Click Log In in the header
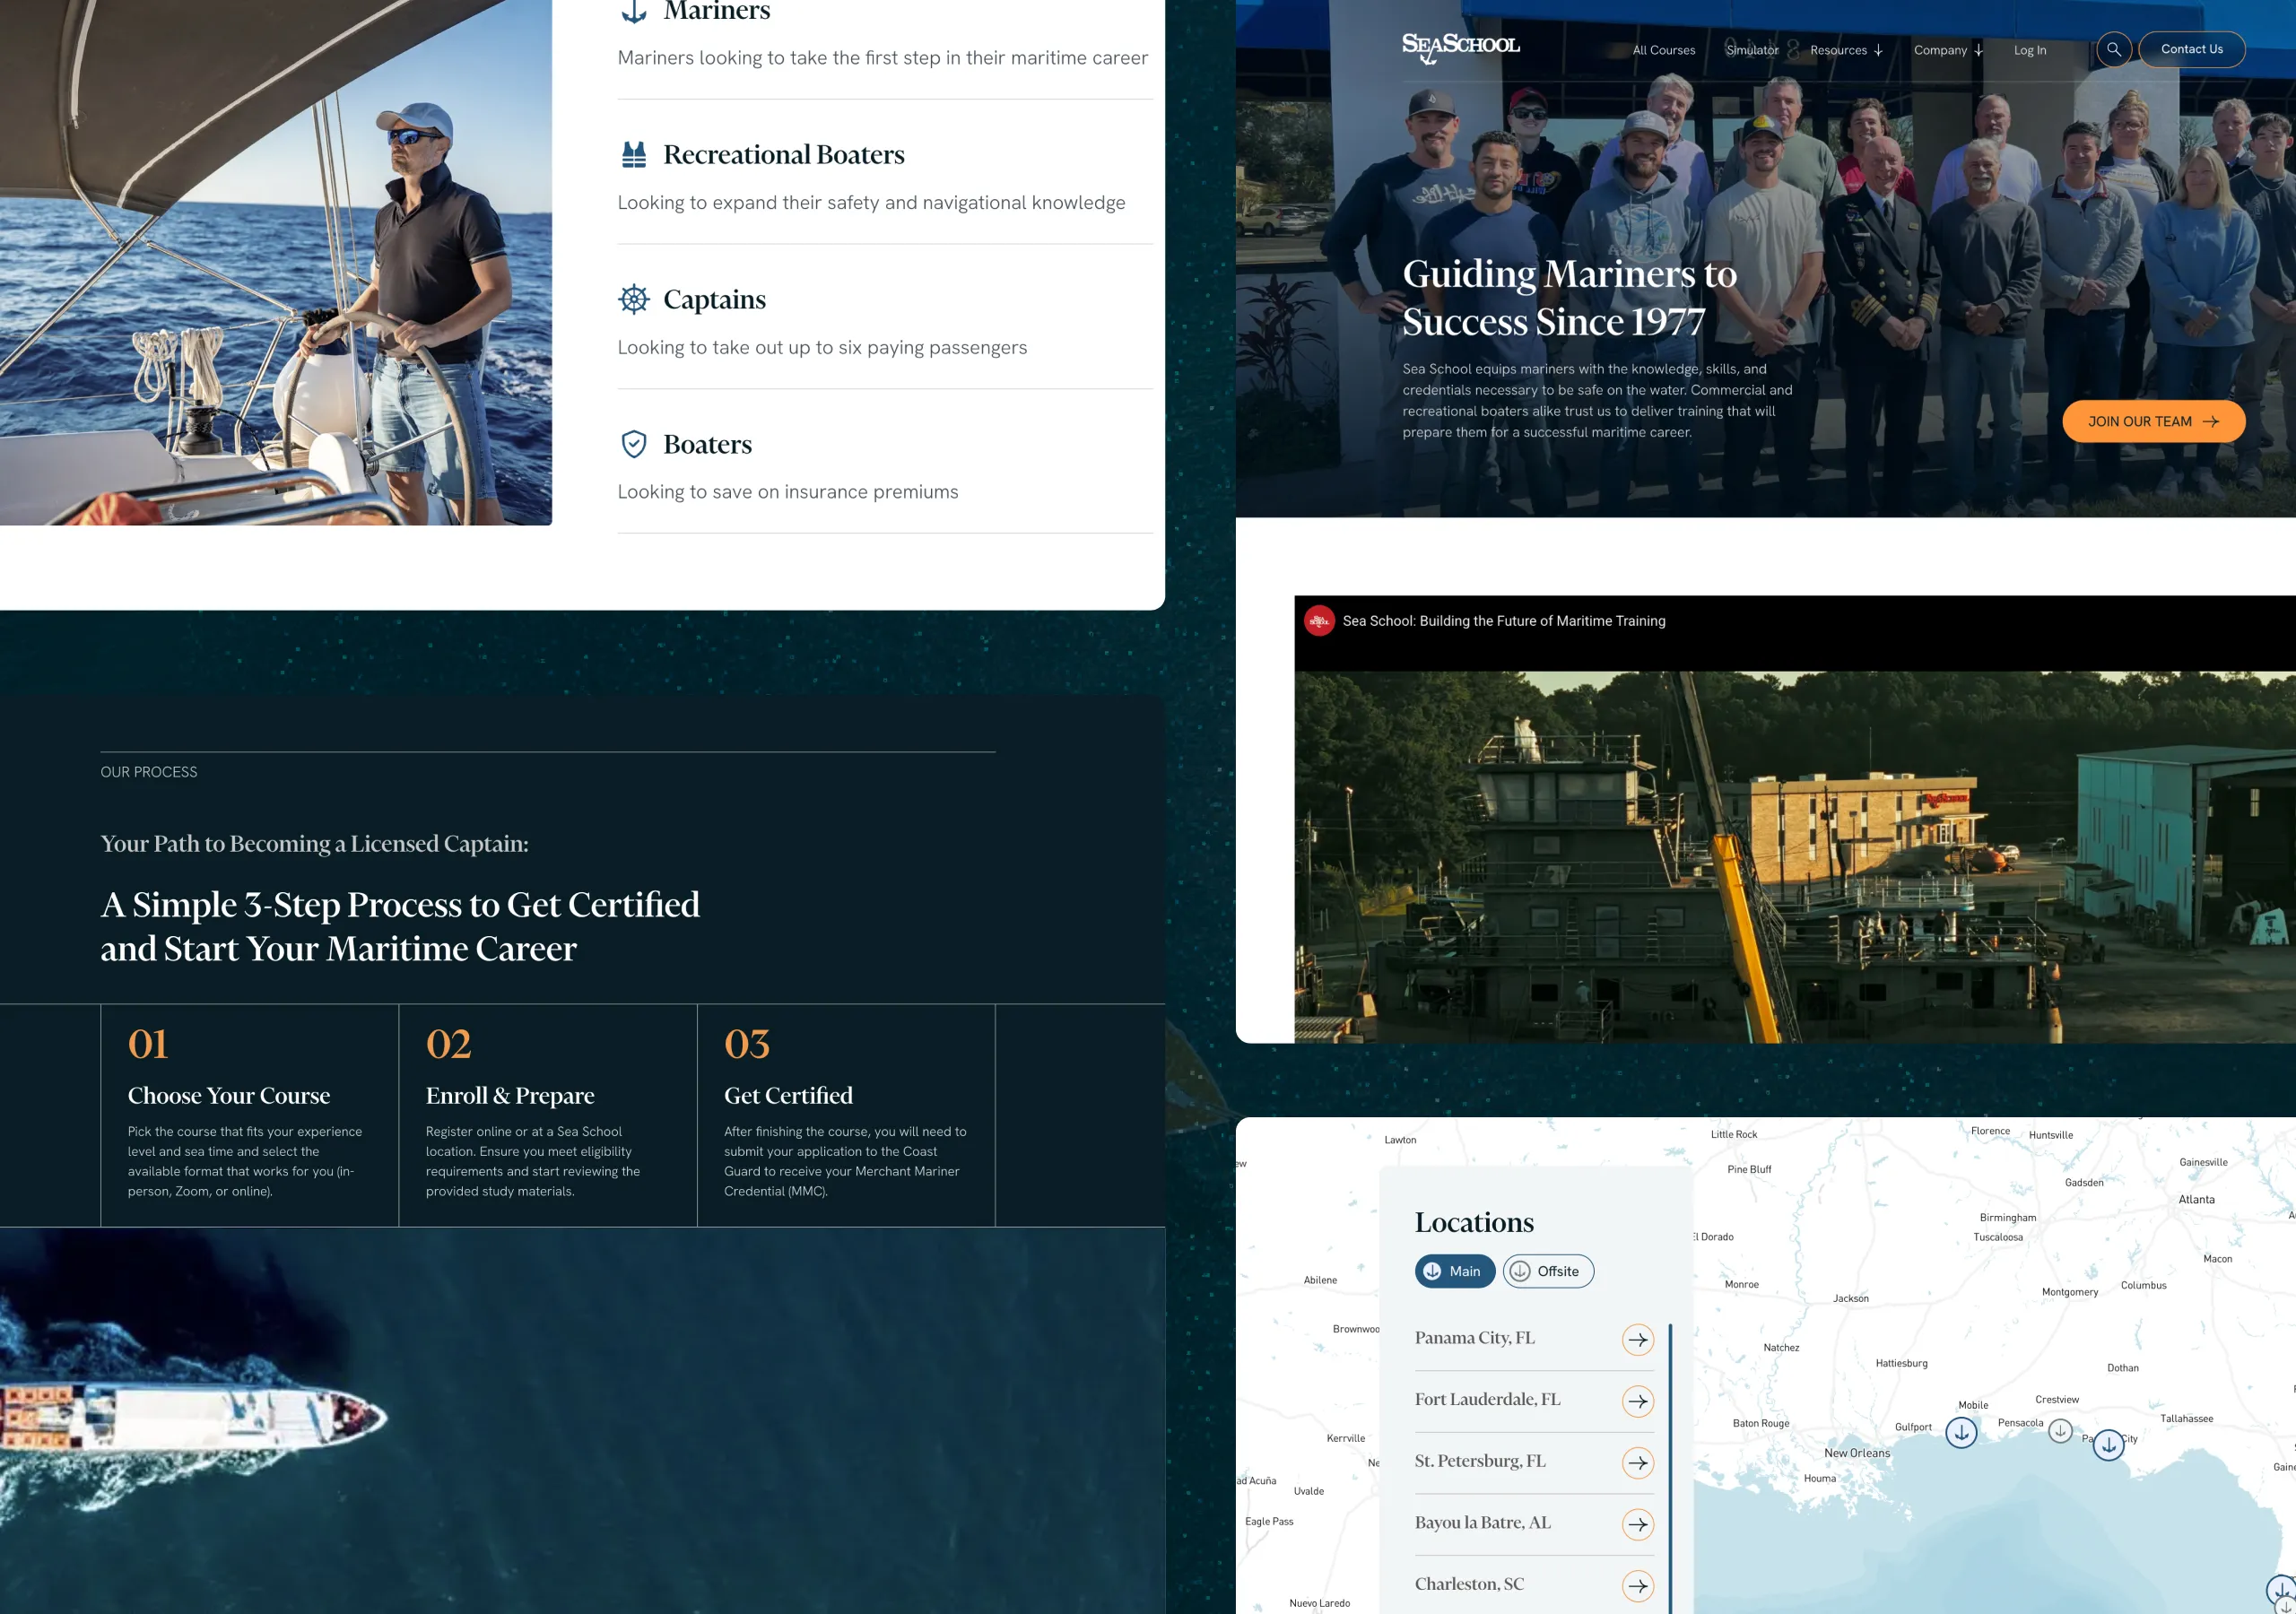2296x1614 pixels. pyautogui.click(x=2030, y=49)
